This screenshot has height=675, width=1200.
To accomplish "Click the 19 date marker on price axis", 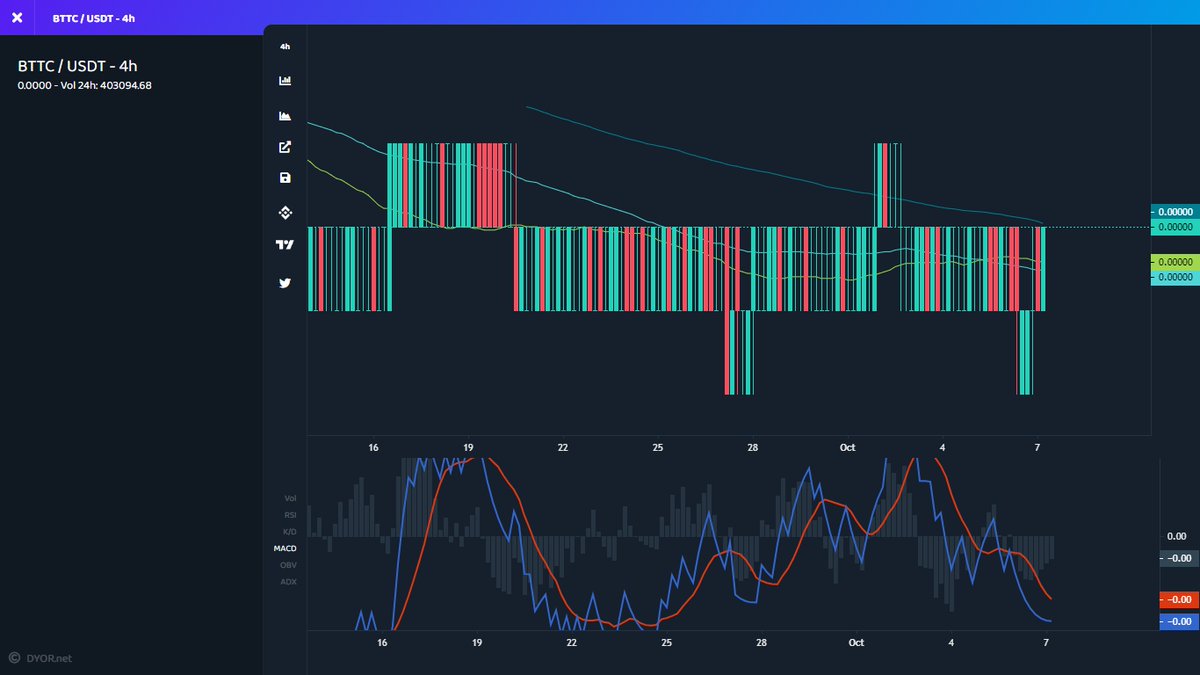I will click(468, 447).
